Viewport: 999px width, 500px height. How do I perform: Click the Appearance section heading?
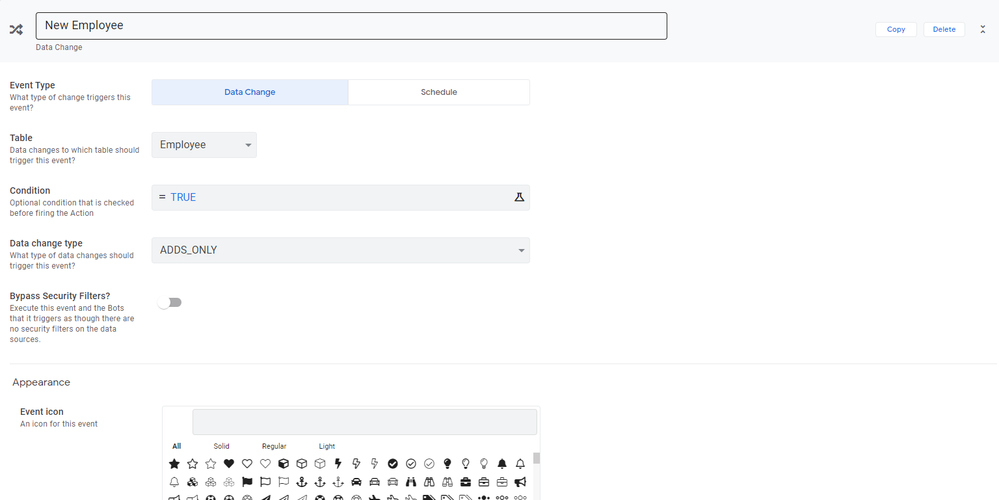(x=41, y=382)
